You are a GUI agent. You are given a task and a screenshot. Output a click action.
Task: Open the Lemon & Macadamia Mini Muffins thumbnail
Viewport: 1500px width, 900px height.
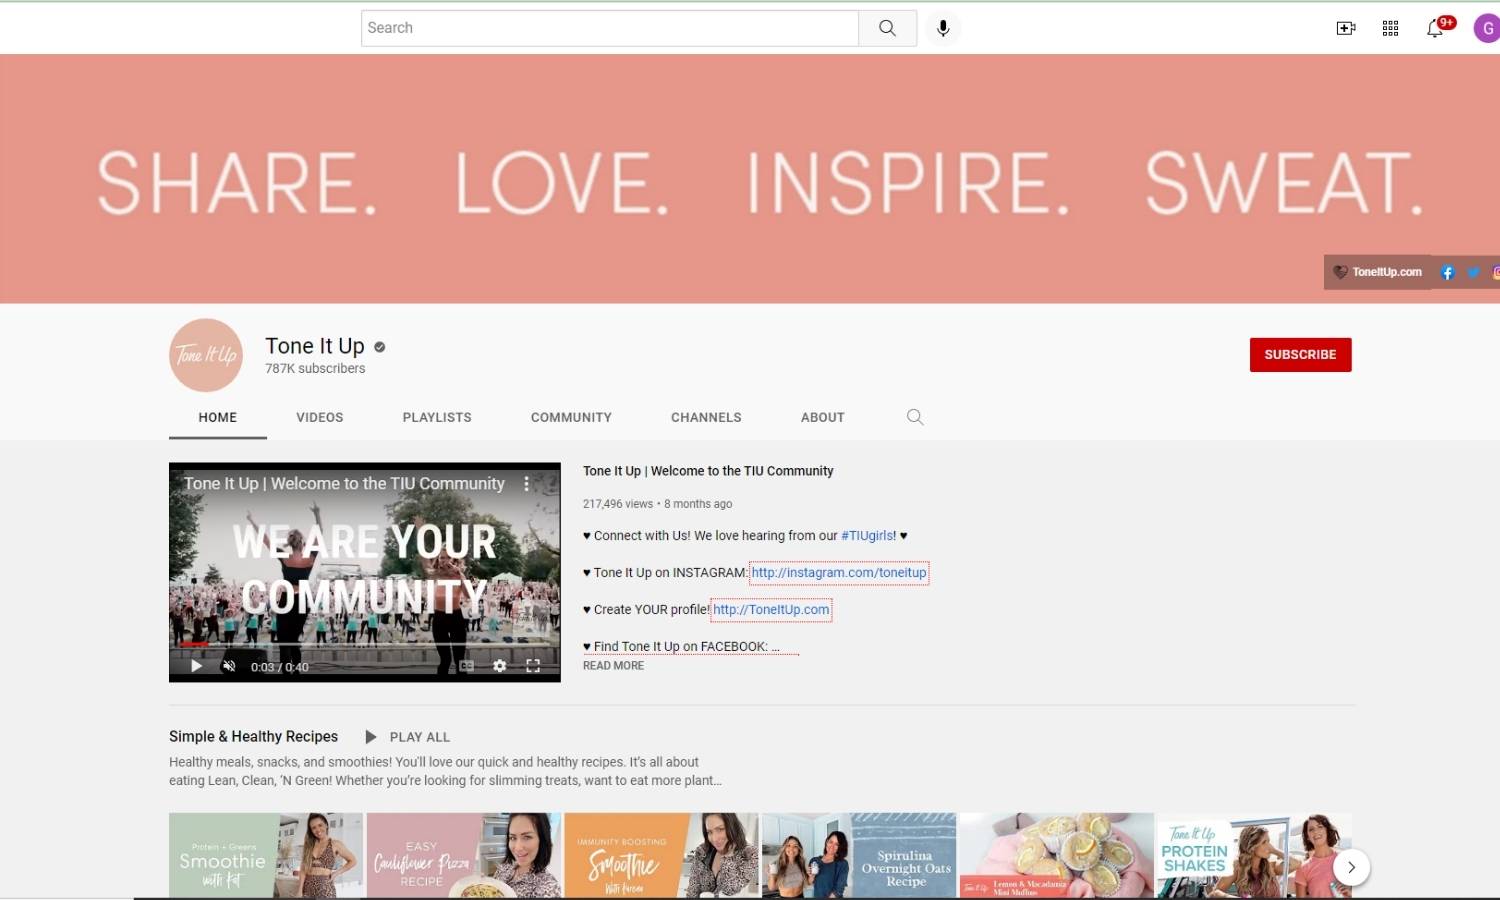1057,855
